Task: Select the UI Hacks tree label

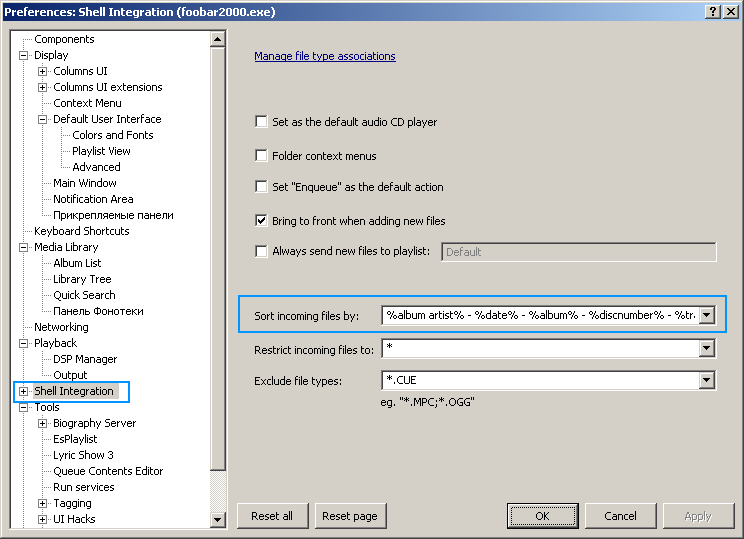Action: [74, 520]
